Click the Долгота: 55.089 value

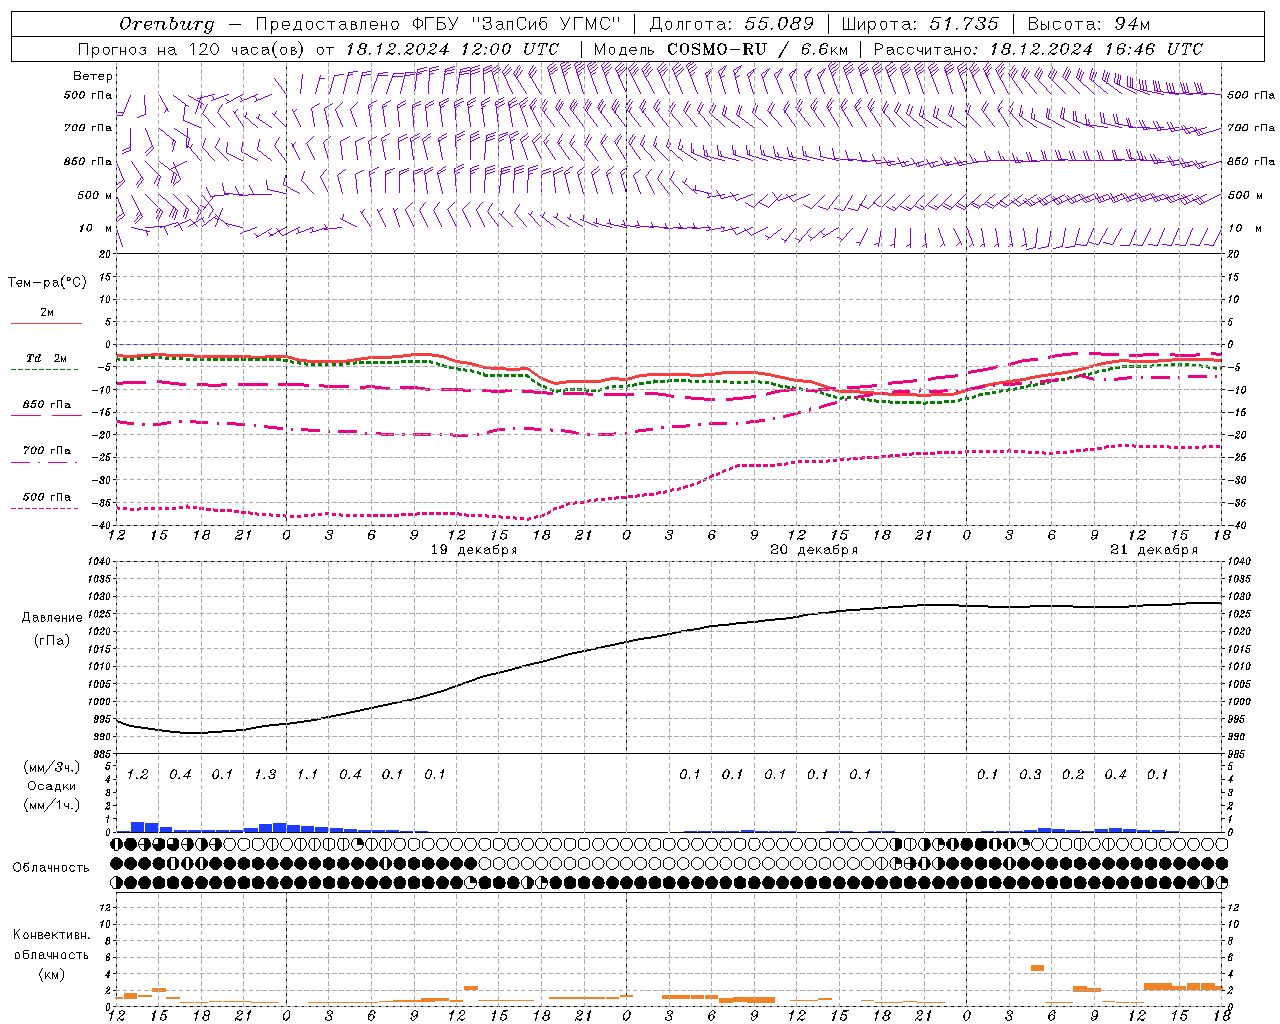pyautogui.click(x=732, y=24)
